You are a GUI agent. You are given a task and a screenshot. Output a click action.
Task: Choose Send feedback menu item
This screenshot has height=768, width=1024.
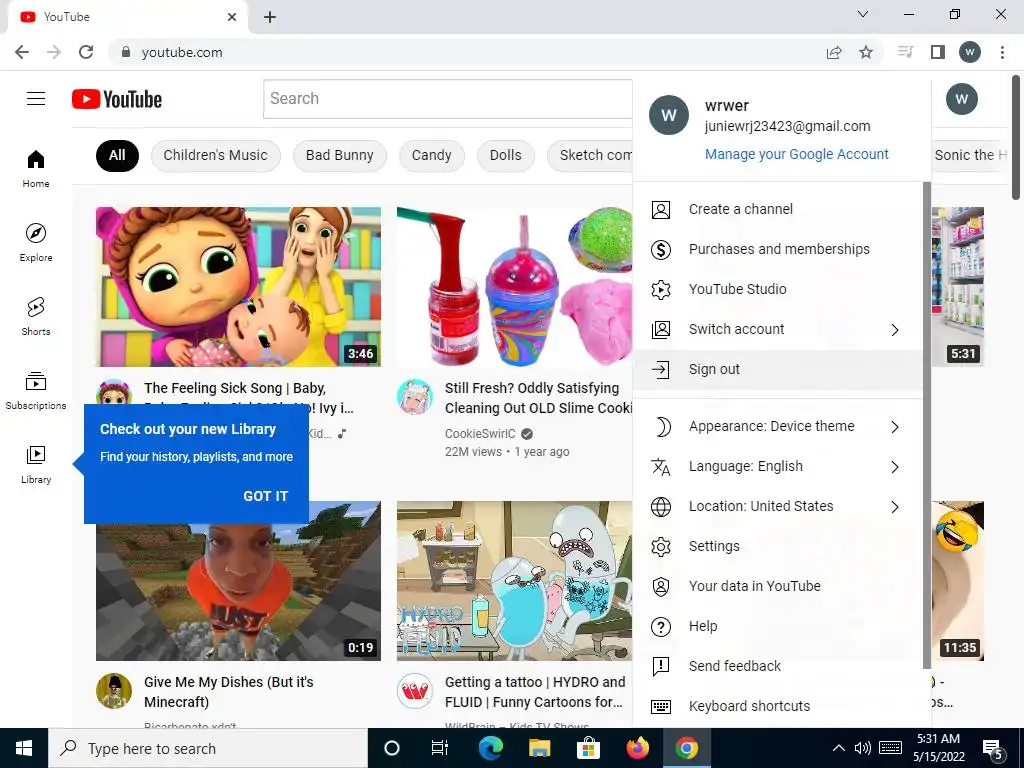(778, 666)
